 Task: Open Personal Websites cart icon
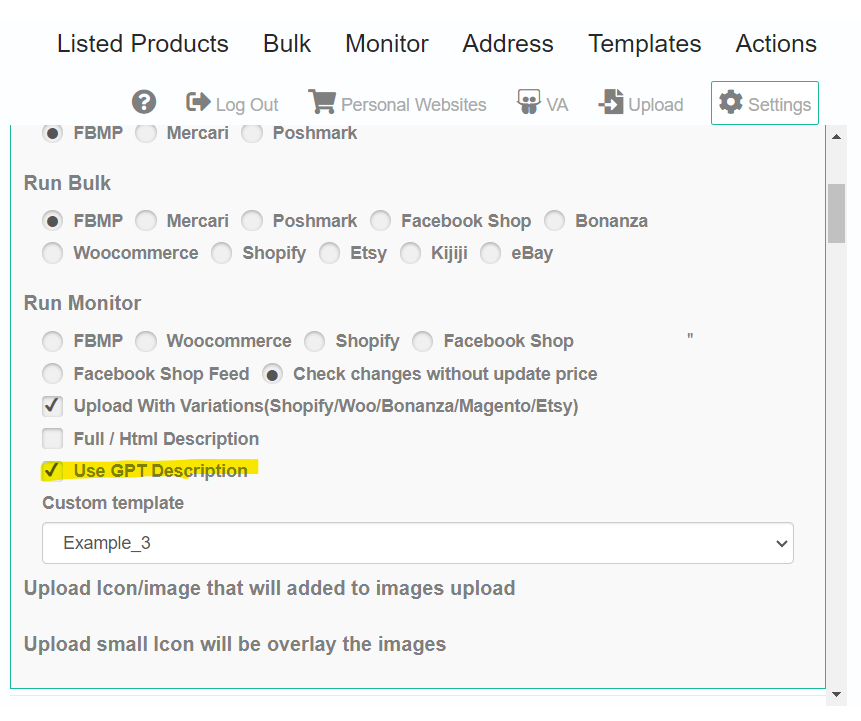tap(322, 102)
